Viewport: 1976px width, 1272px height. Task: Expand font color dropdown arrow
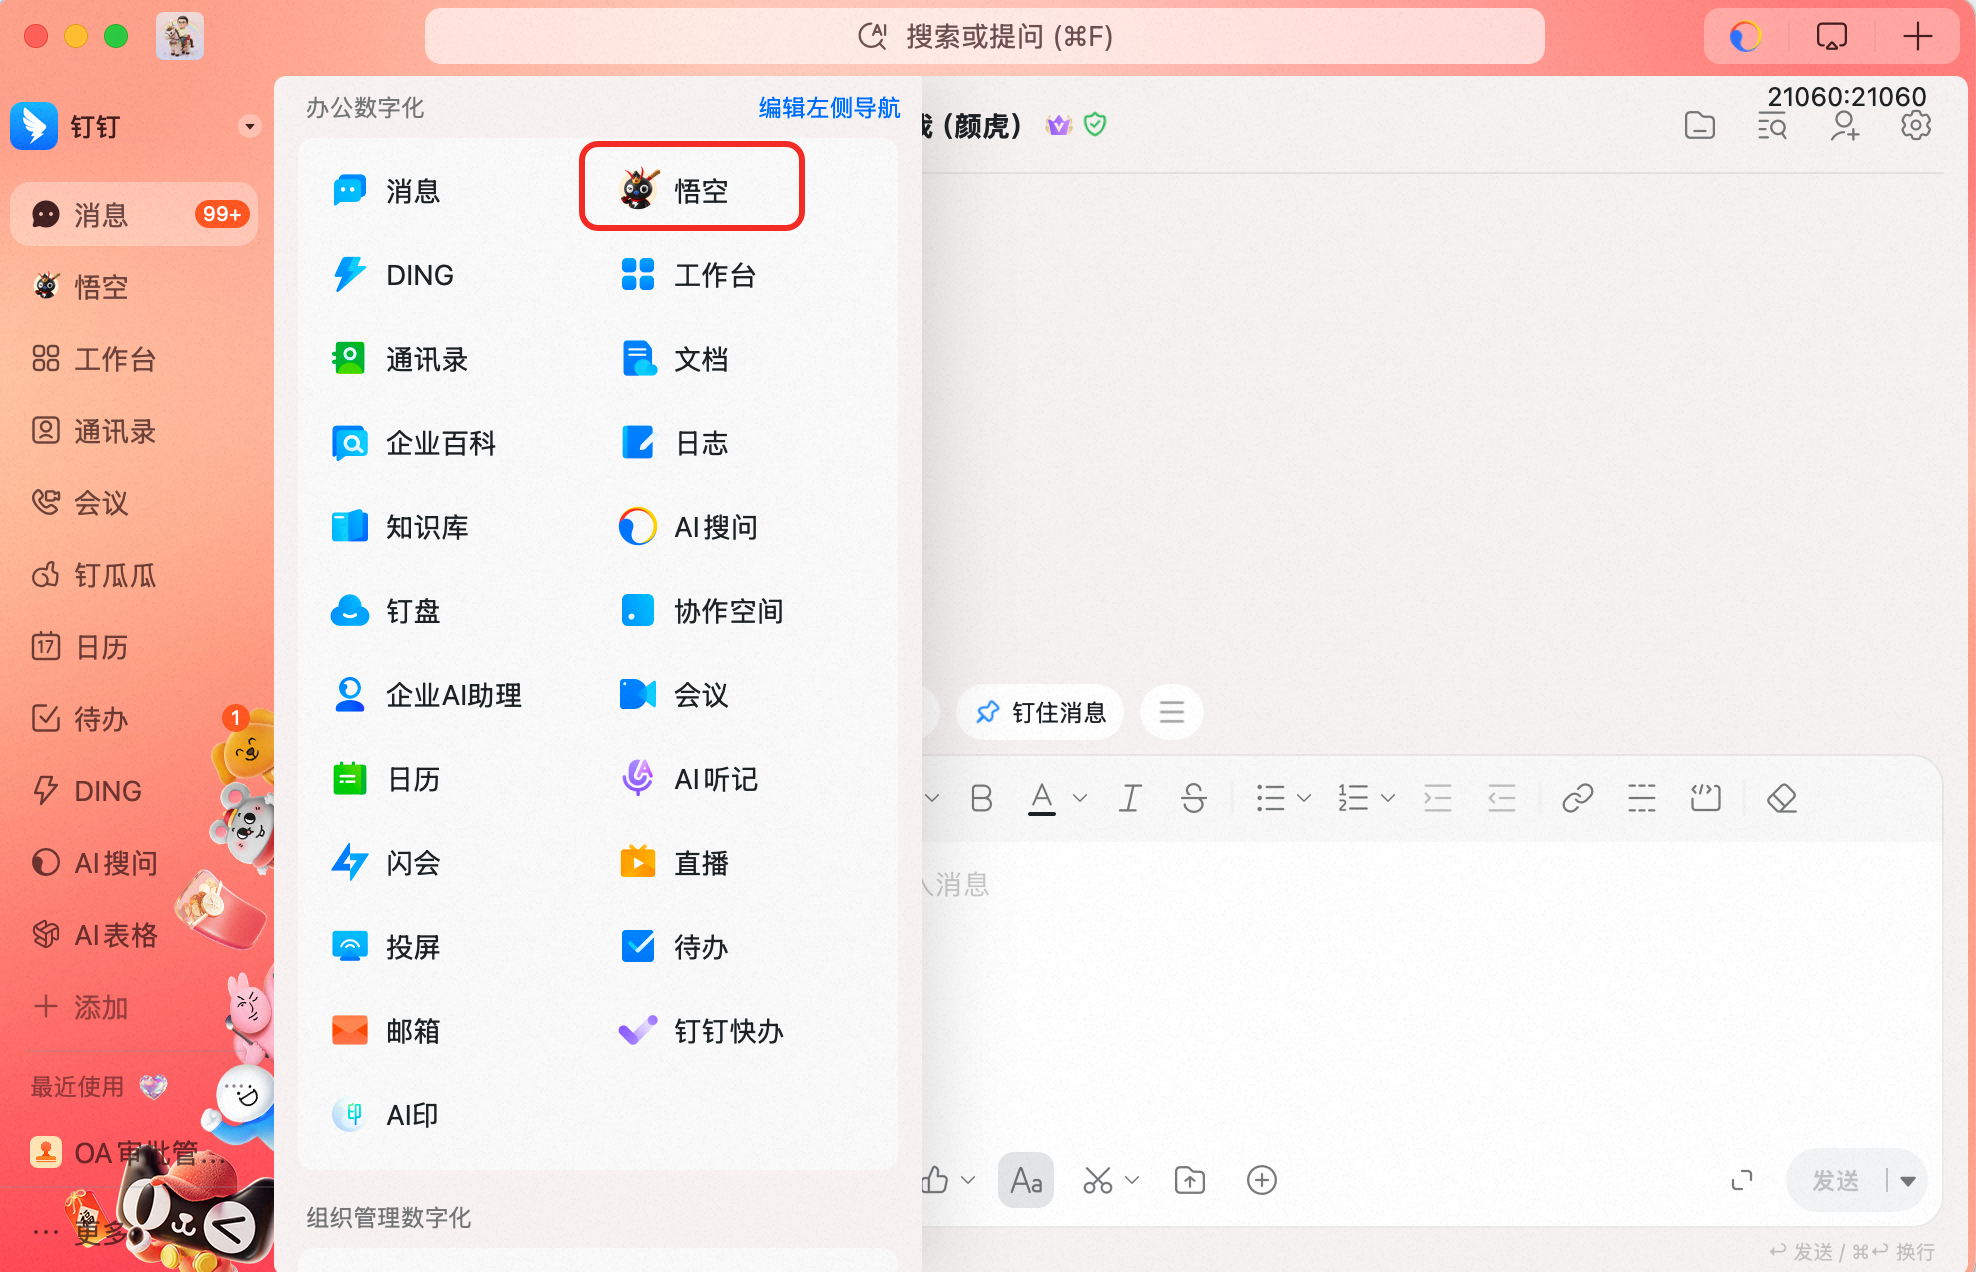[1080, 798]
